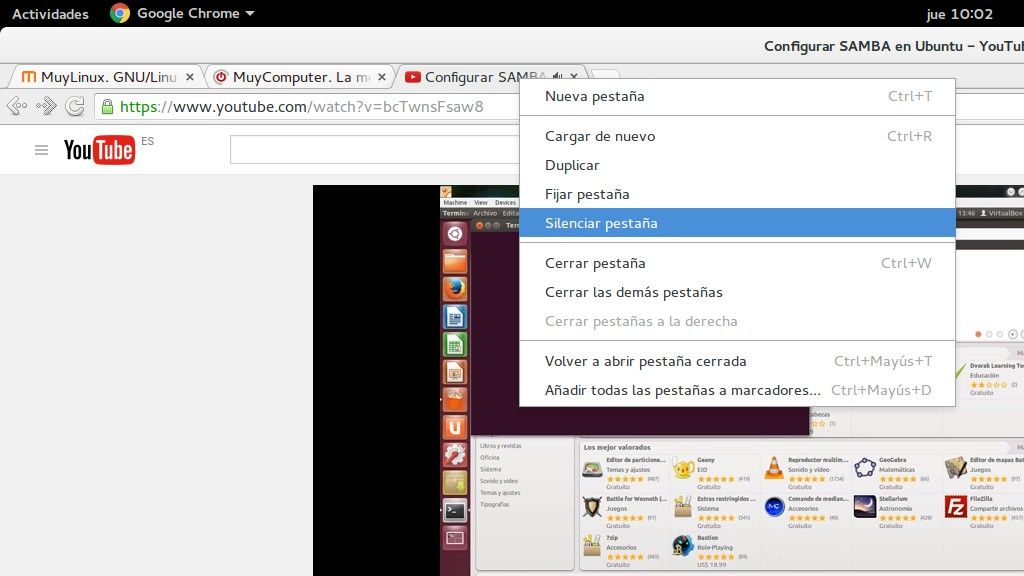Click the Bastion role-playing game icon
The image size is (1024, 576).
tap(684, 547)
